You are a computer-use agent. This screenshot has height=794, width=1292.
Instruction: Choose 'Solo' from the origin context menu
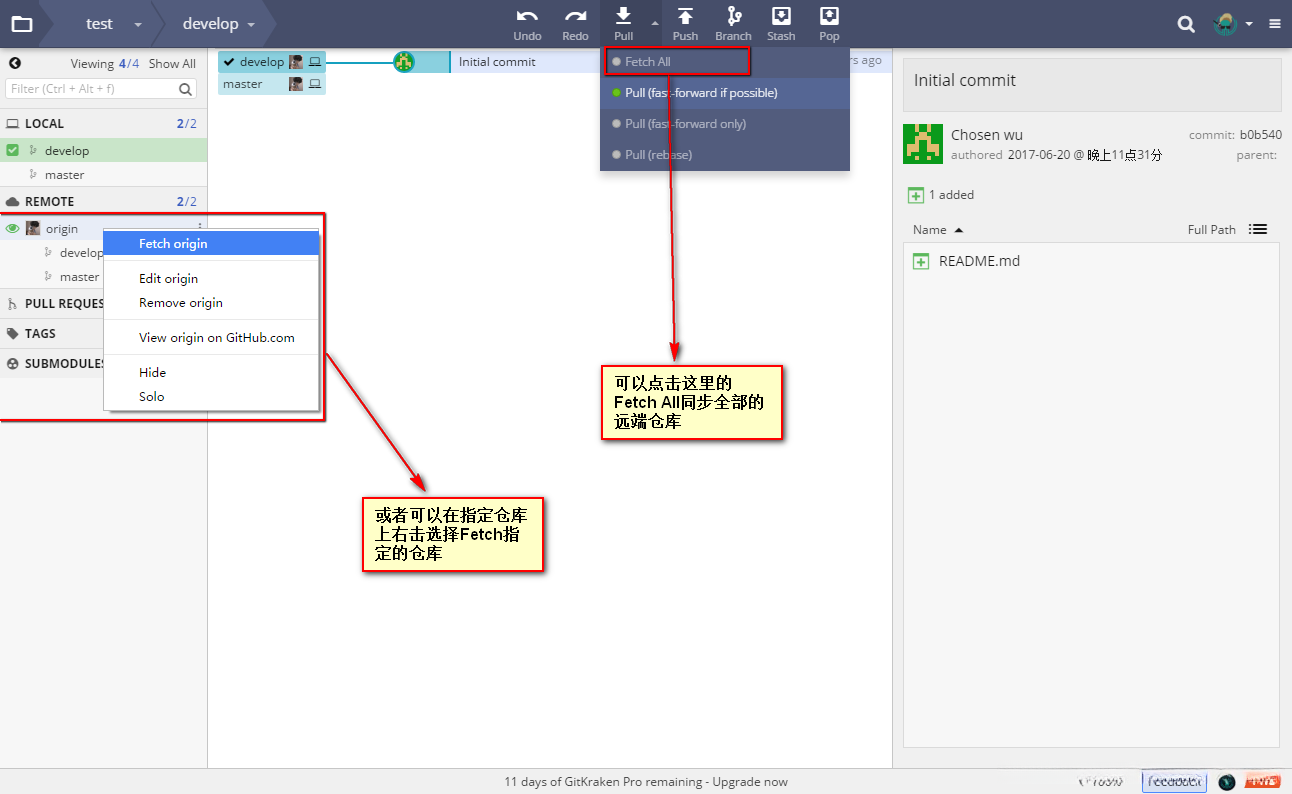pos(211,397)
